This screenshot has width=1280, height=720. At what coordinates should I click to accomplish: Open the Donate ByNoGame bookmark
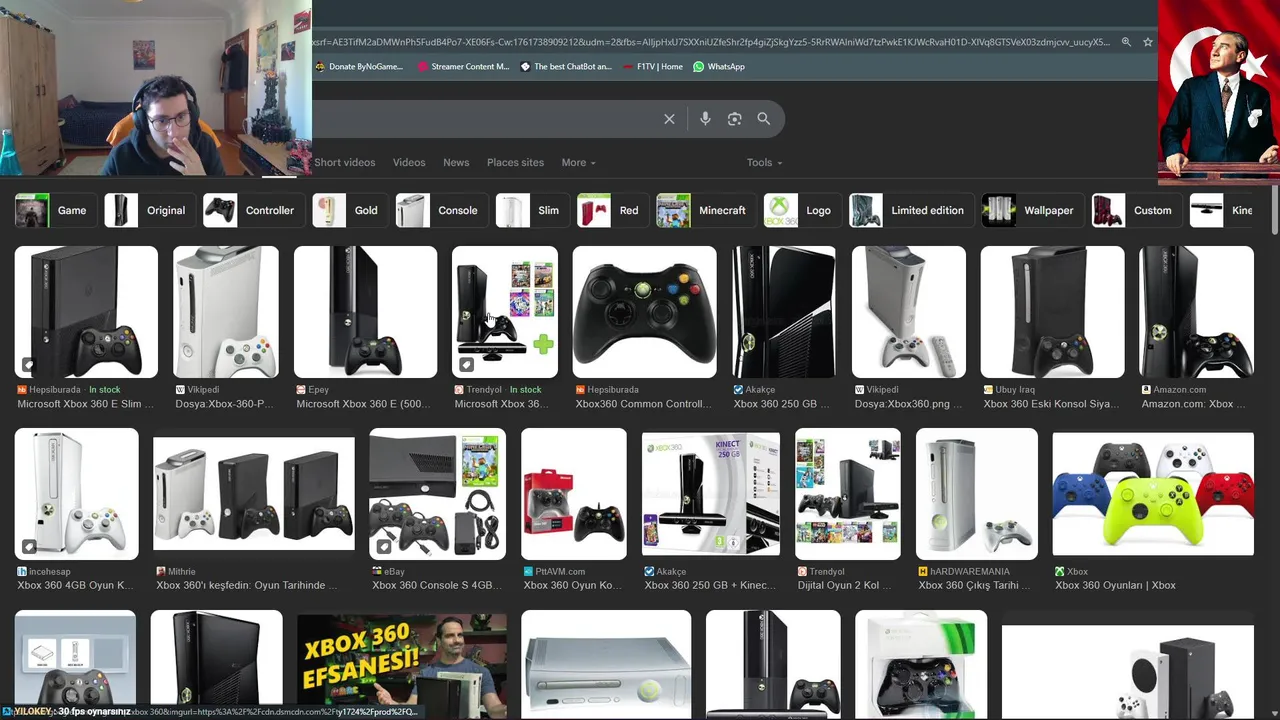[x=359, y=67]
